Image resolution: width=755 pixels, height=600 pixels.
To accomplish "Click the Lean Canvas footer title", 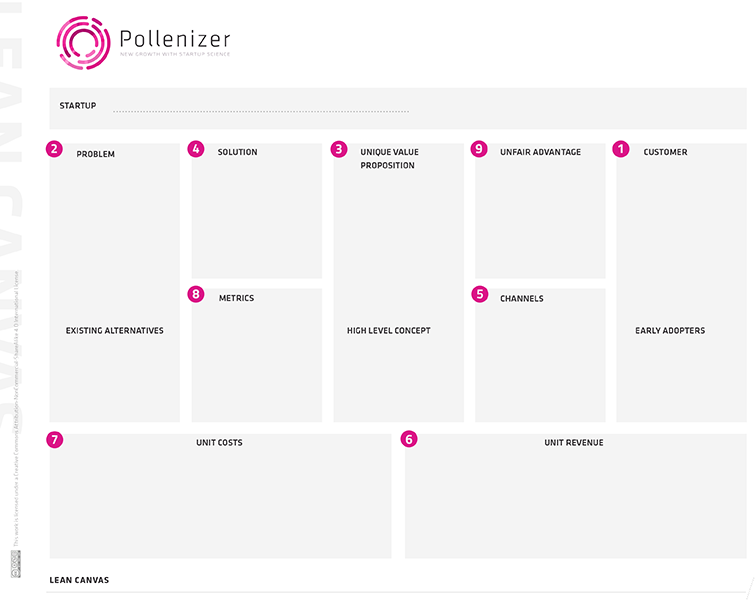I will (79, 580).
